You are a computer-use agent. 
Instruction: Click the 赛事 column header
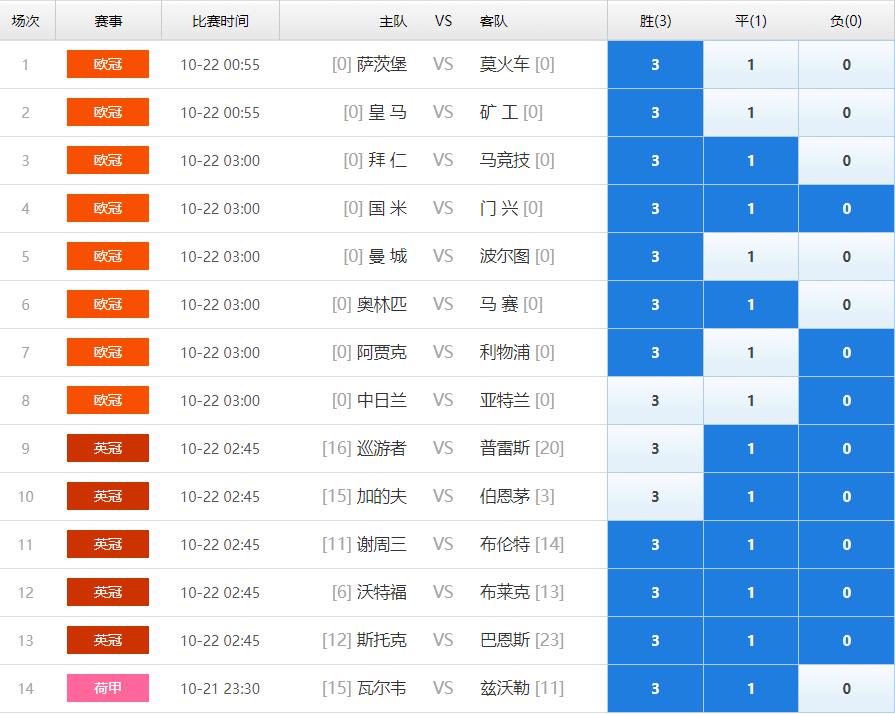coord(108,21)
